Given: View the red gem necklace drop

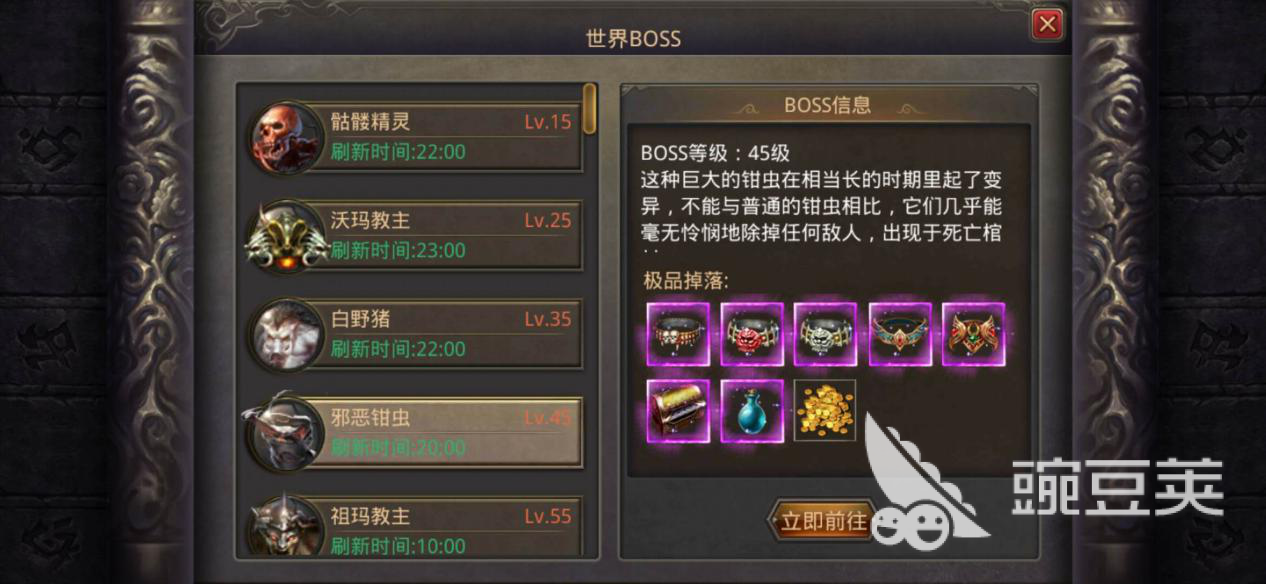Looking at the screenshot, I should click(974, 334).
